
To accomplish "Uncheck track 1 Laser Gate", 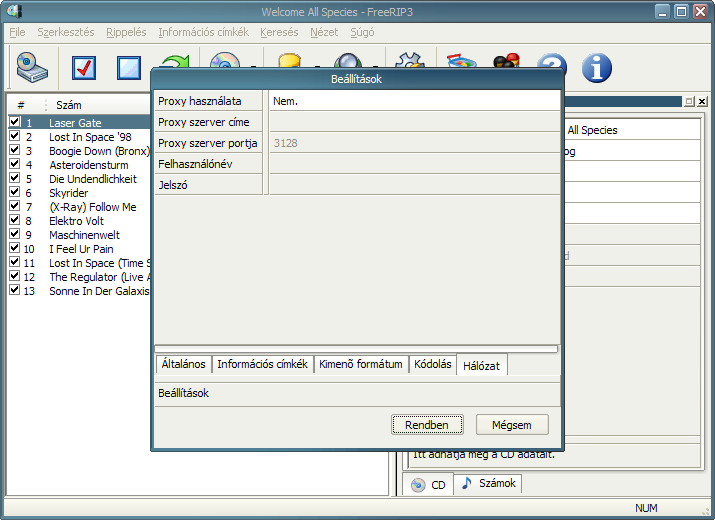I will (x=15, y=122).
